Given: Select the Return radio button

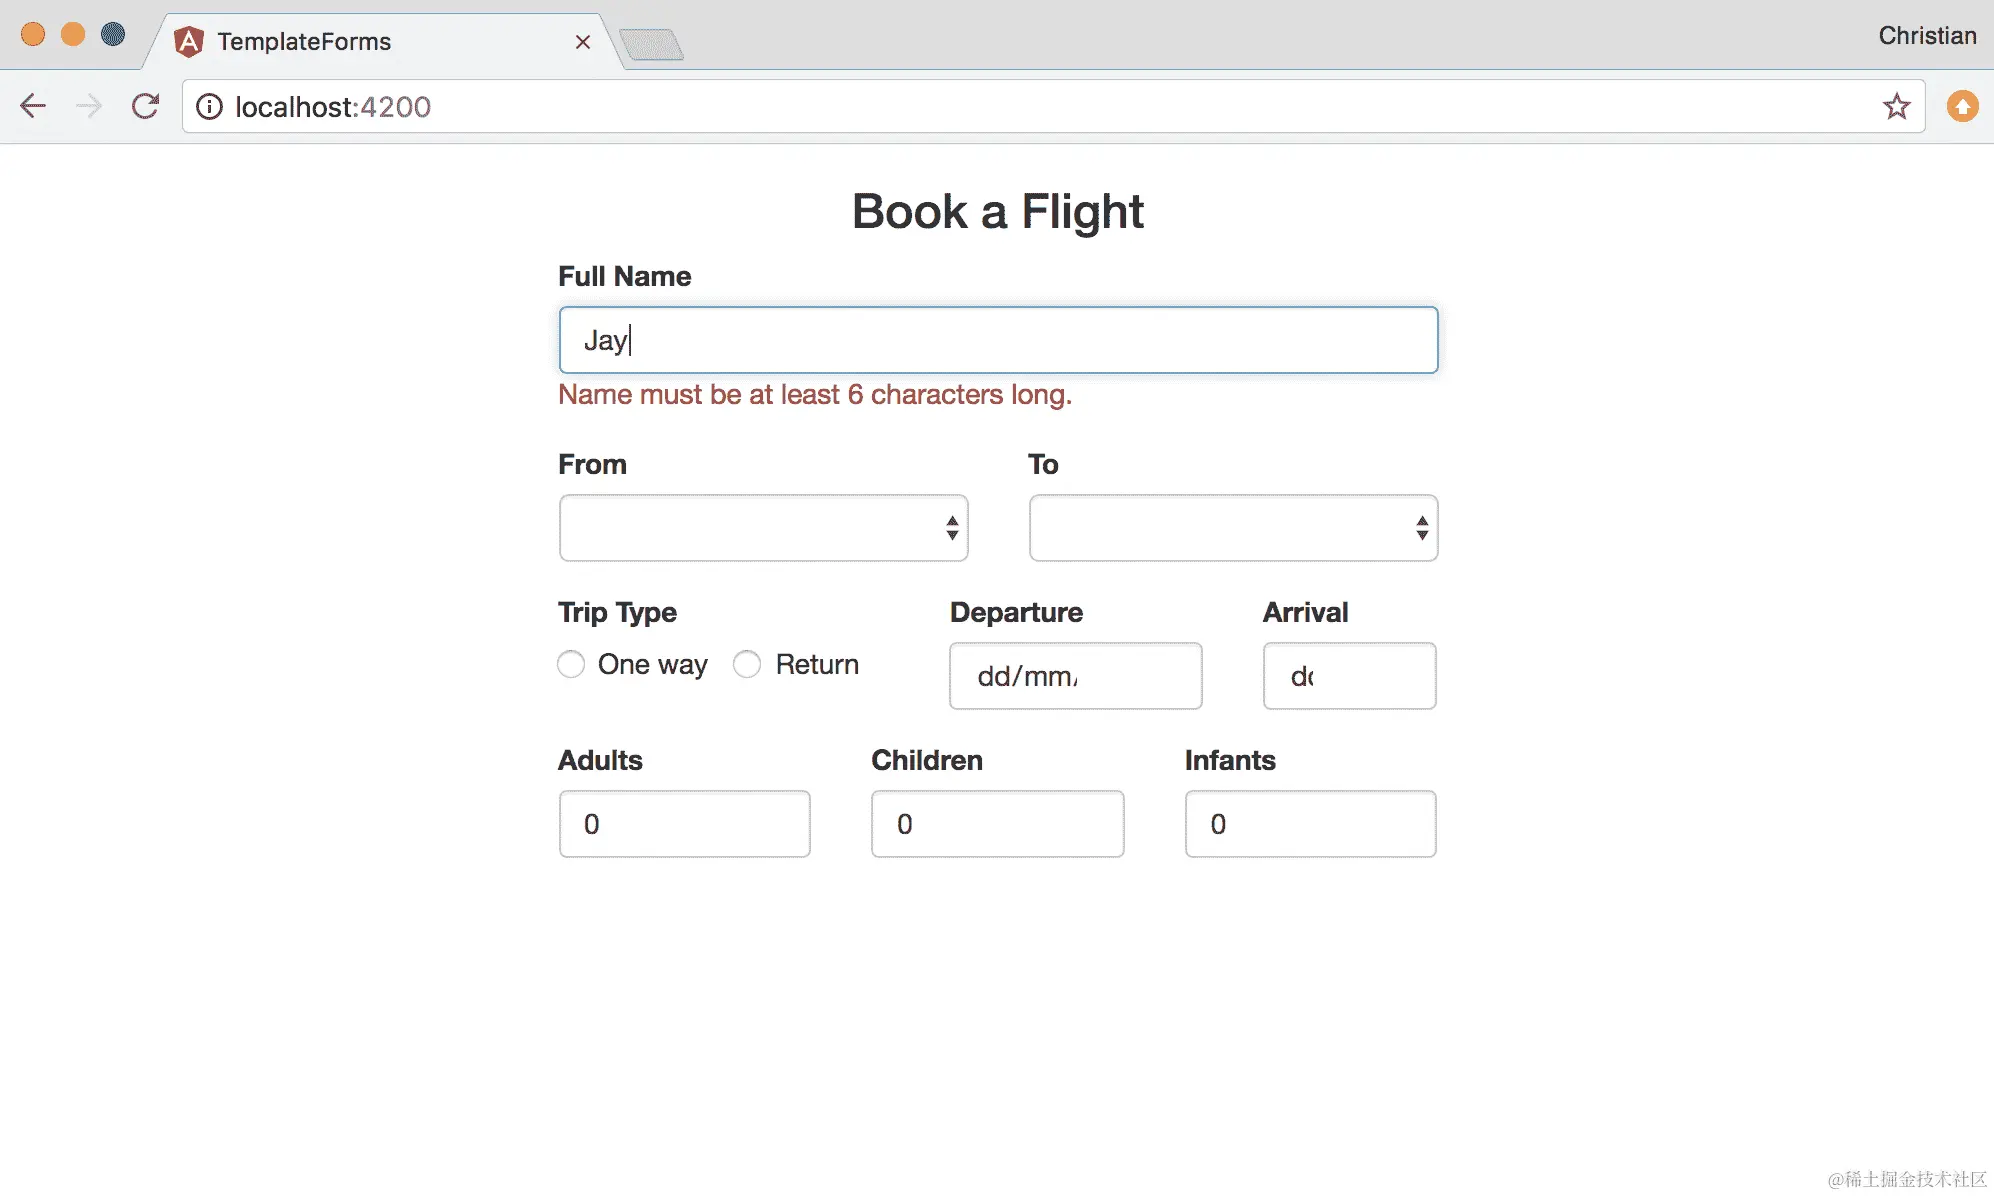Looking at the screenshot, I should 747,664.
